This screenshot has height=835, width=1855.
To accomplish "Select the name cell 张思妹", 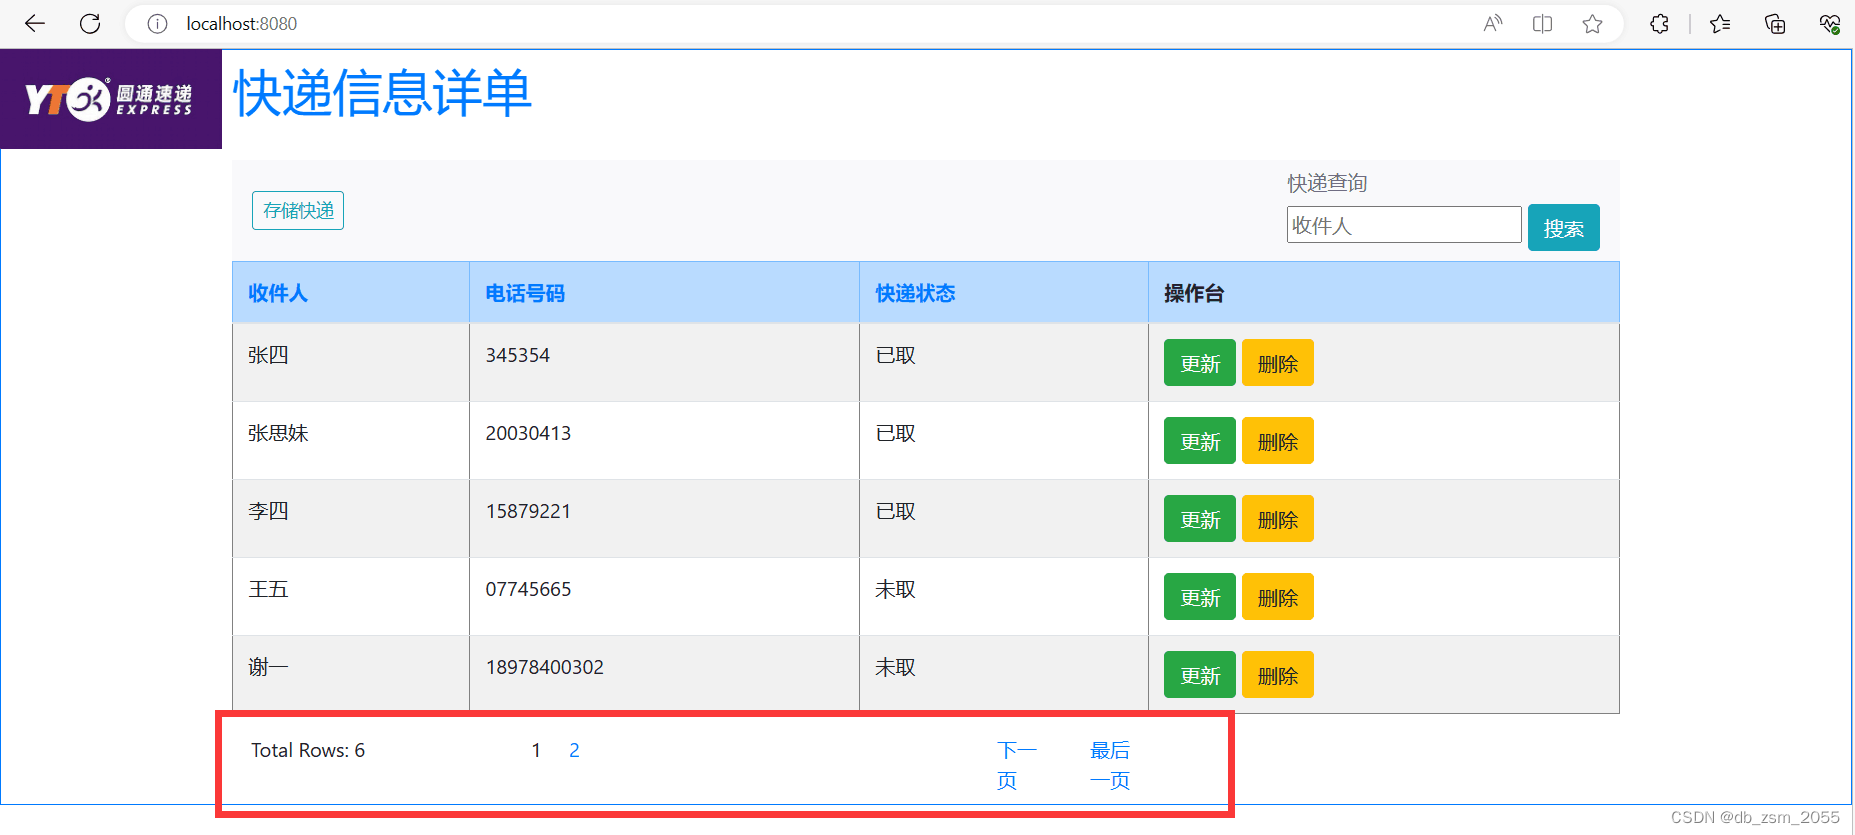I will click(x=278, y=433).
